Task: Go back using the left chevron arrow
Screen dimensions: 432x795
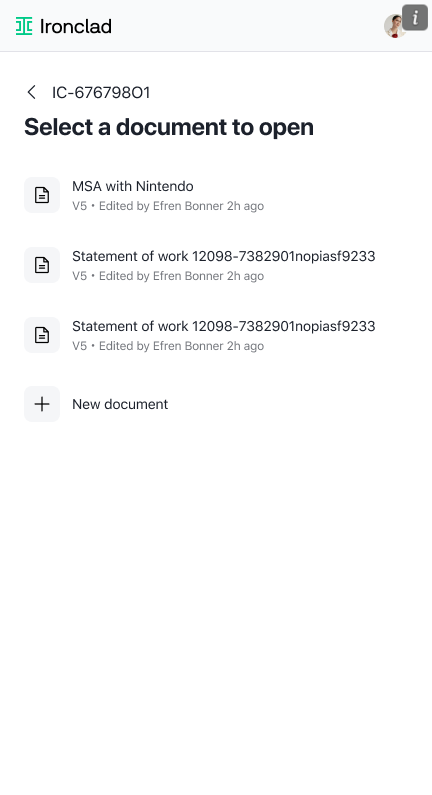Action: tap(31, 92)
